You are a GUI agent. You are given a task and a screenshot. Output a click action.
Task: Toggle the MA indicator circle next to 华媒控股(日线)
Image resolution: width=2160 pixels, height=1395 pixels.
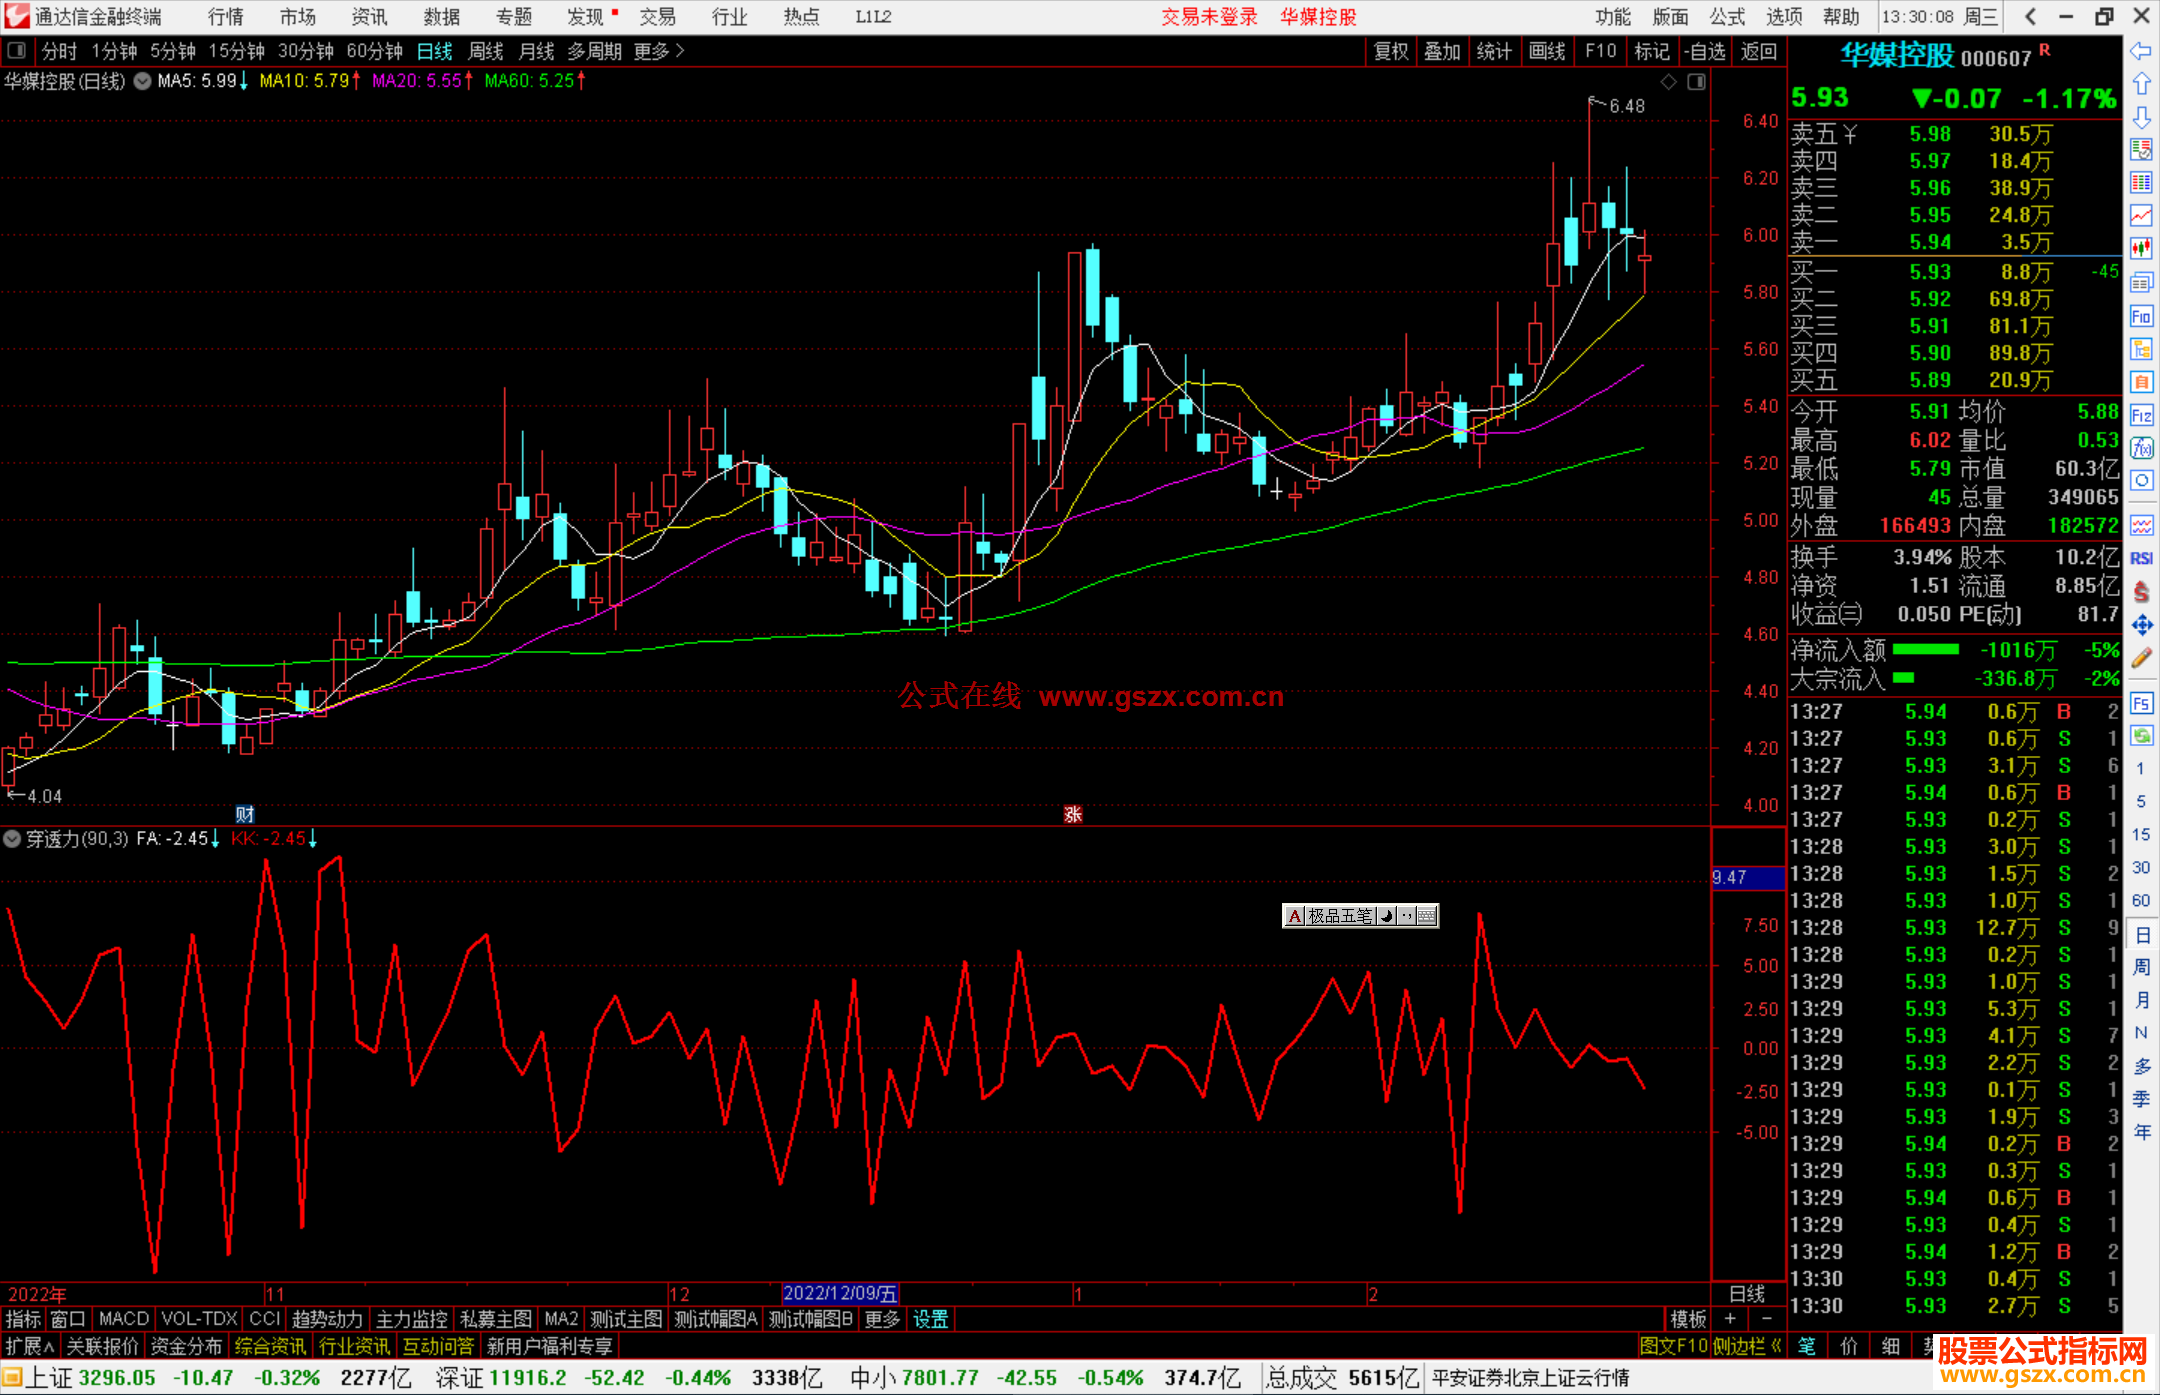pyautogui.click(x=142, y=81)
